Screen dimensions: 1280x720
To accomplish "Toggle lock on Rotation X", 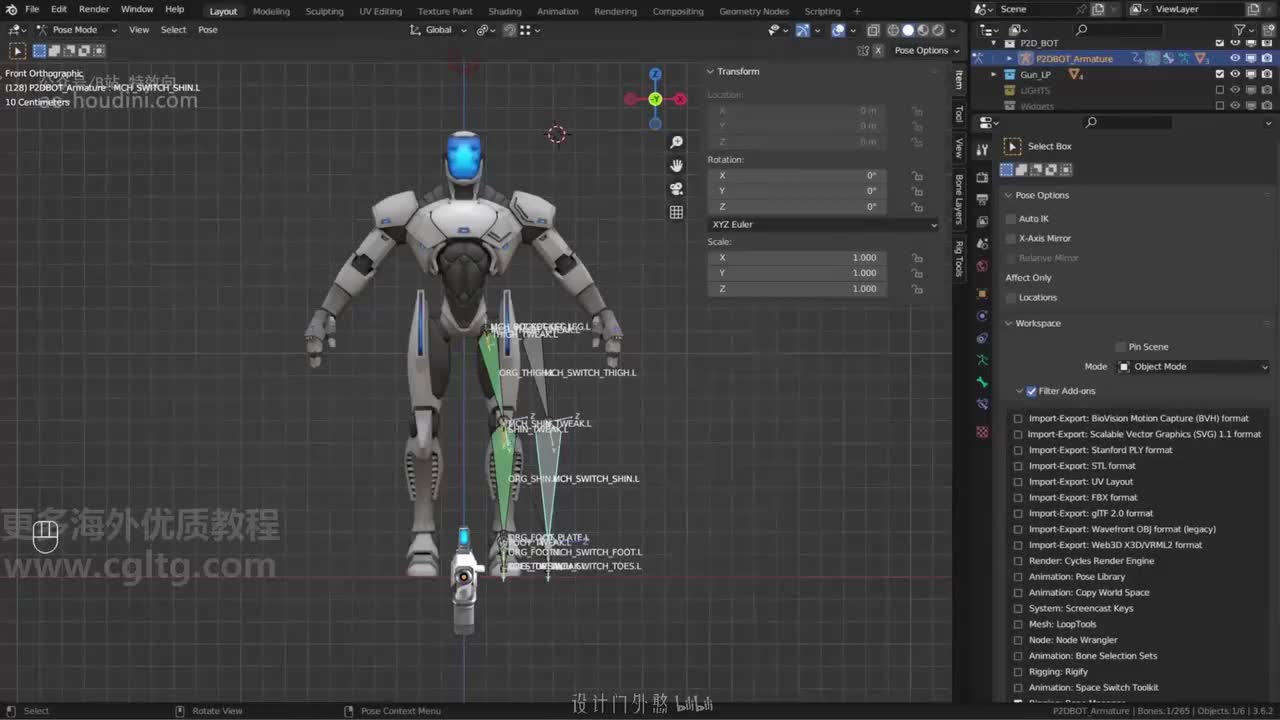I will point(917,176).
